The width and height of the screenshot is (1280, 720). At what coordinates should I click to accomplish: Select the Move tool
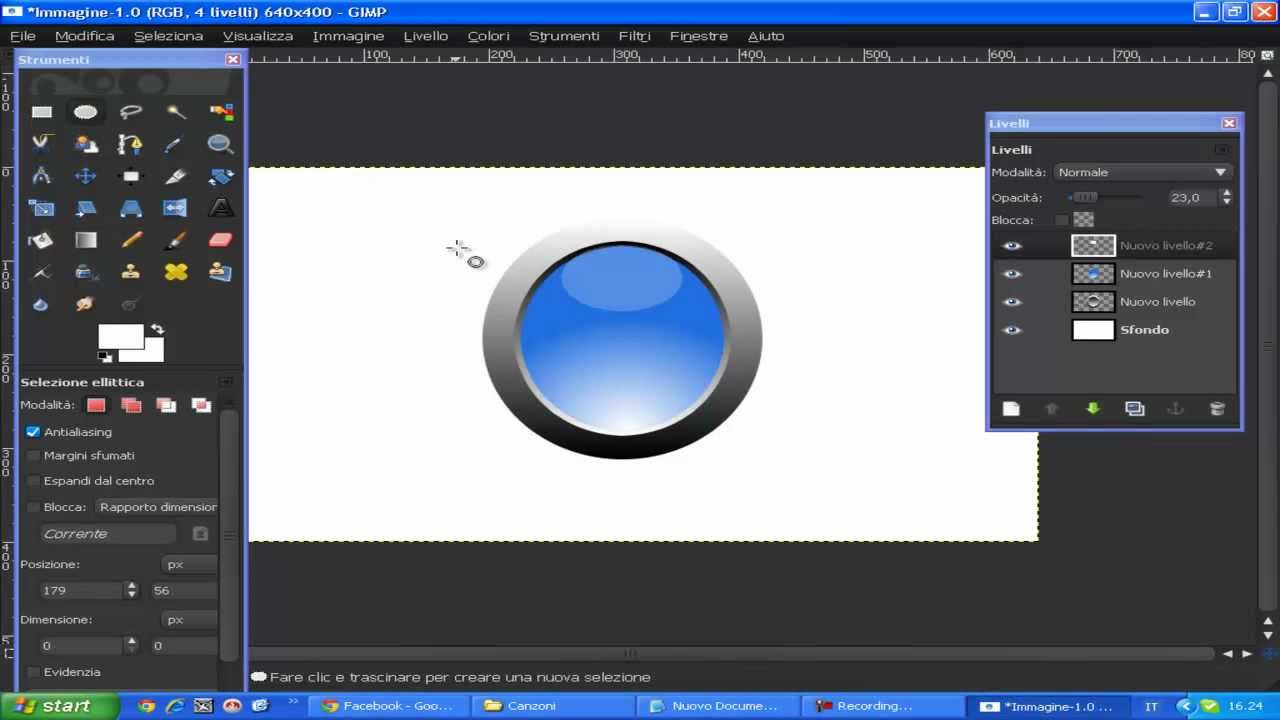[x=86, y=176]
